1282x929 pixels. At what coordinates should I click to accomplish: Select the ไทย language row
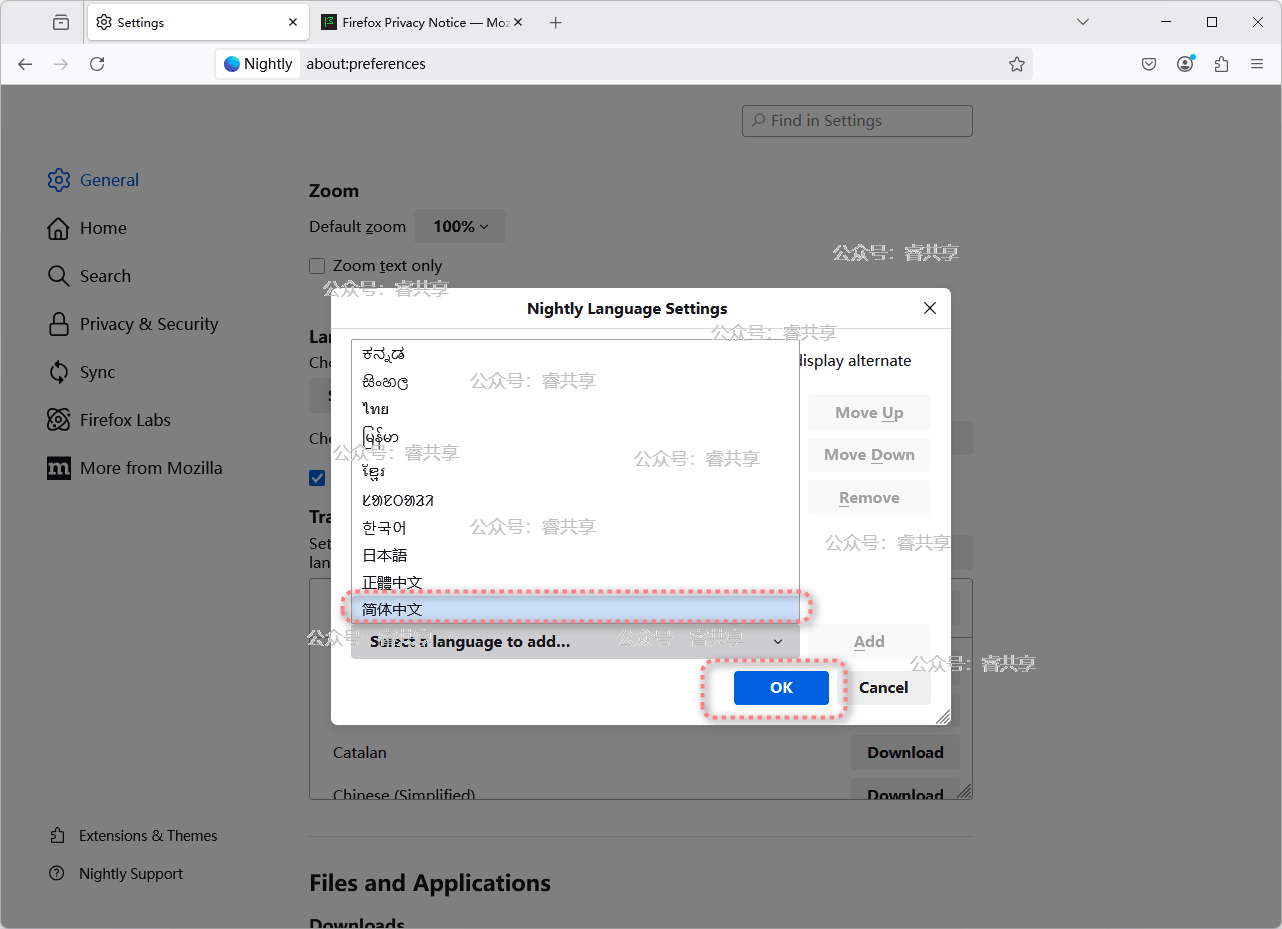575,409
